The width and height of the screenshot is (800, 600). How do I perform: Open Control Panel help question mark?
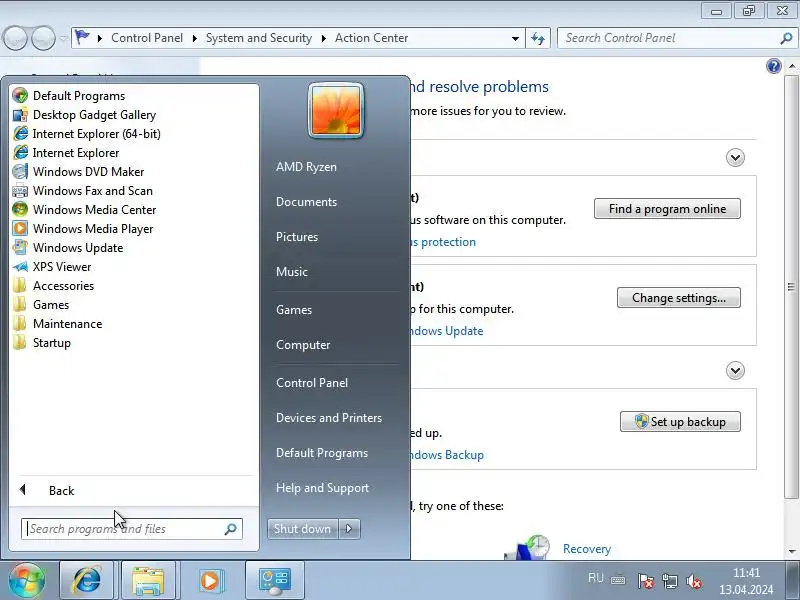[x=773, y=66]
